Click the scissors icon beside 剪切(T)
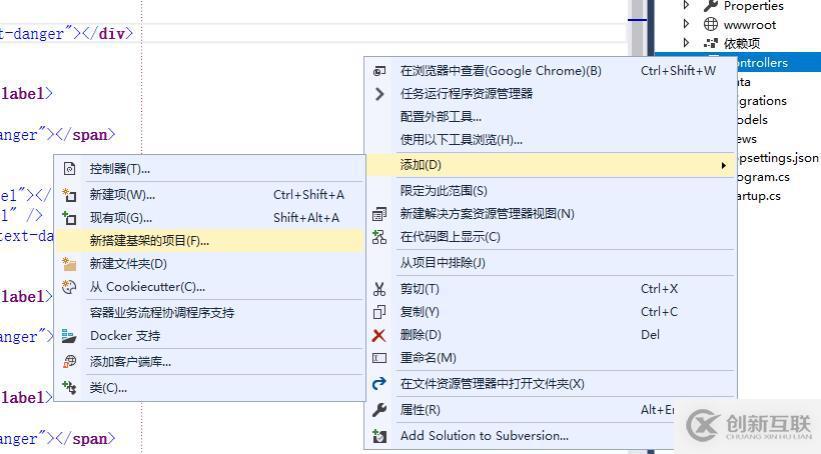 (379, 289)
